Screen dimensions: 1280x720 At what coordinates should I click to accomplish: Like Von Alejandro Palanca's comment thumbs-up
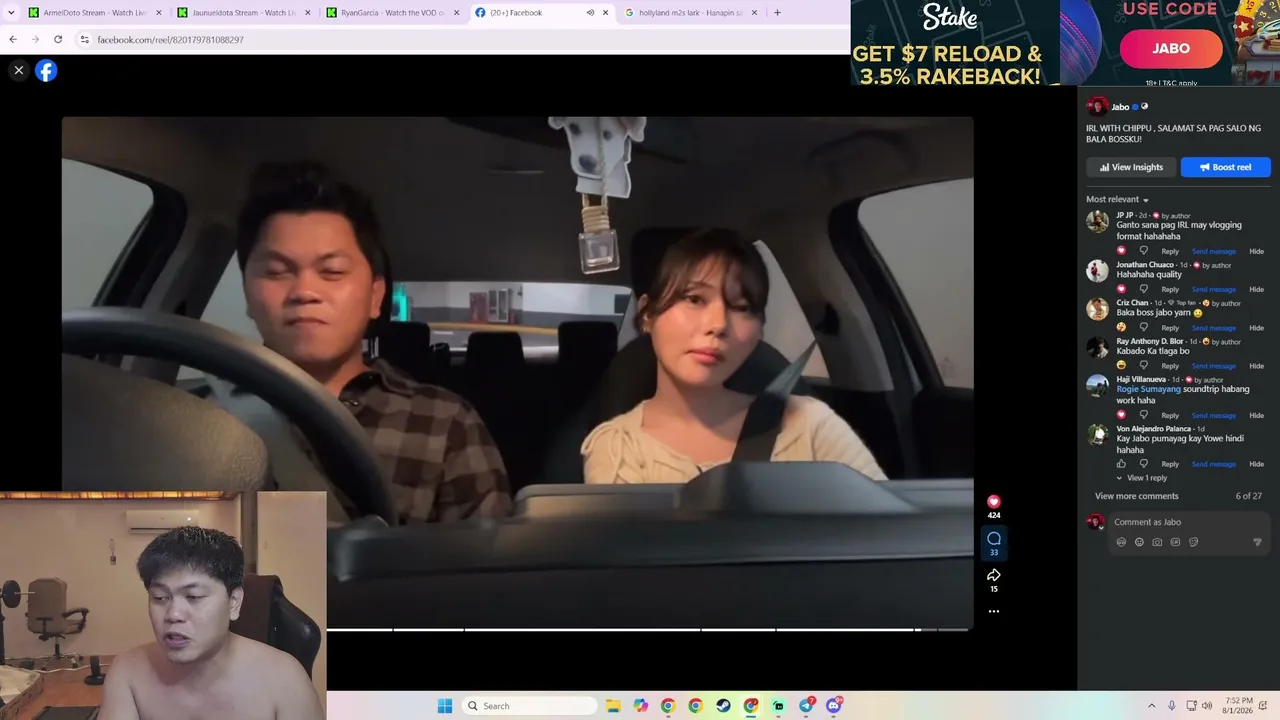pos(1121,464)
